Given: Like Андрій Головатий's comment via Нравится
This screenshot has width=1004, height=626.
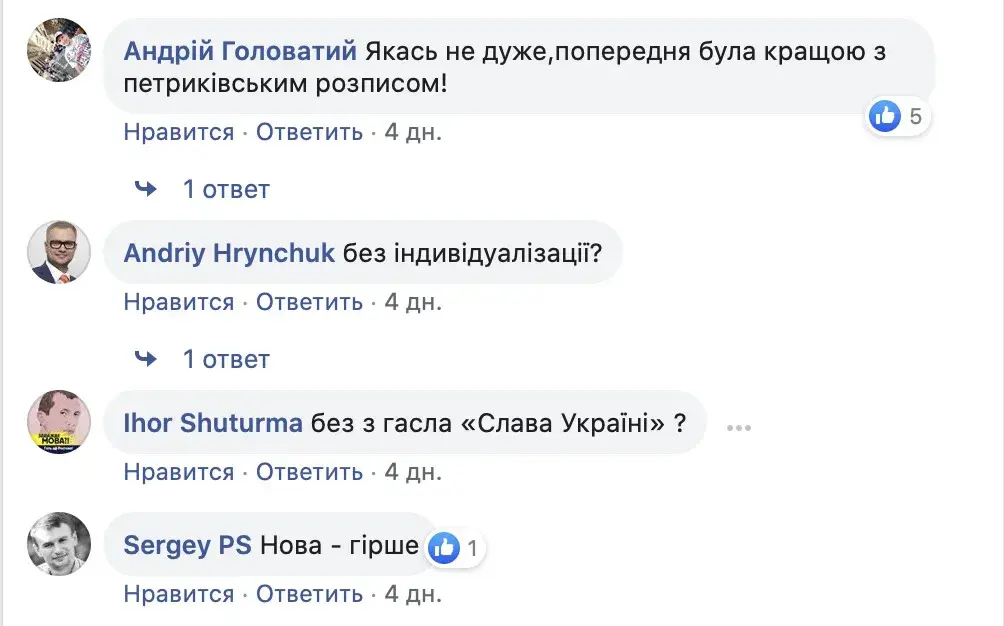Looking at the screenshot, I should [179, 132].
